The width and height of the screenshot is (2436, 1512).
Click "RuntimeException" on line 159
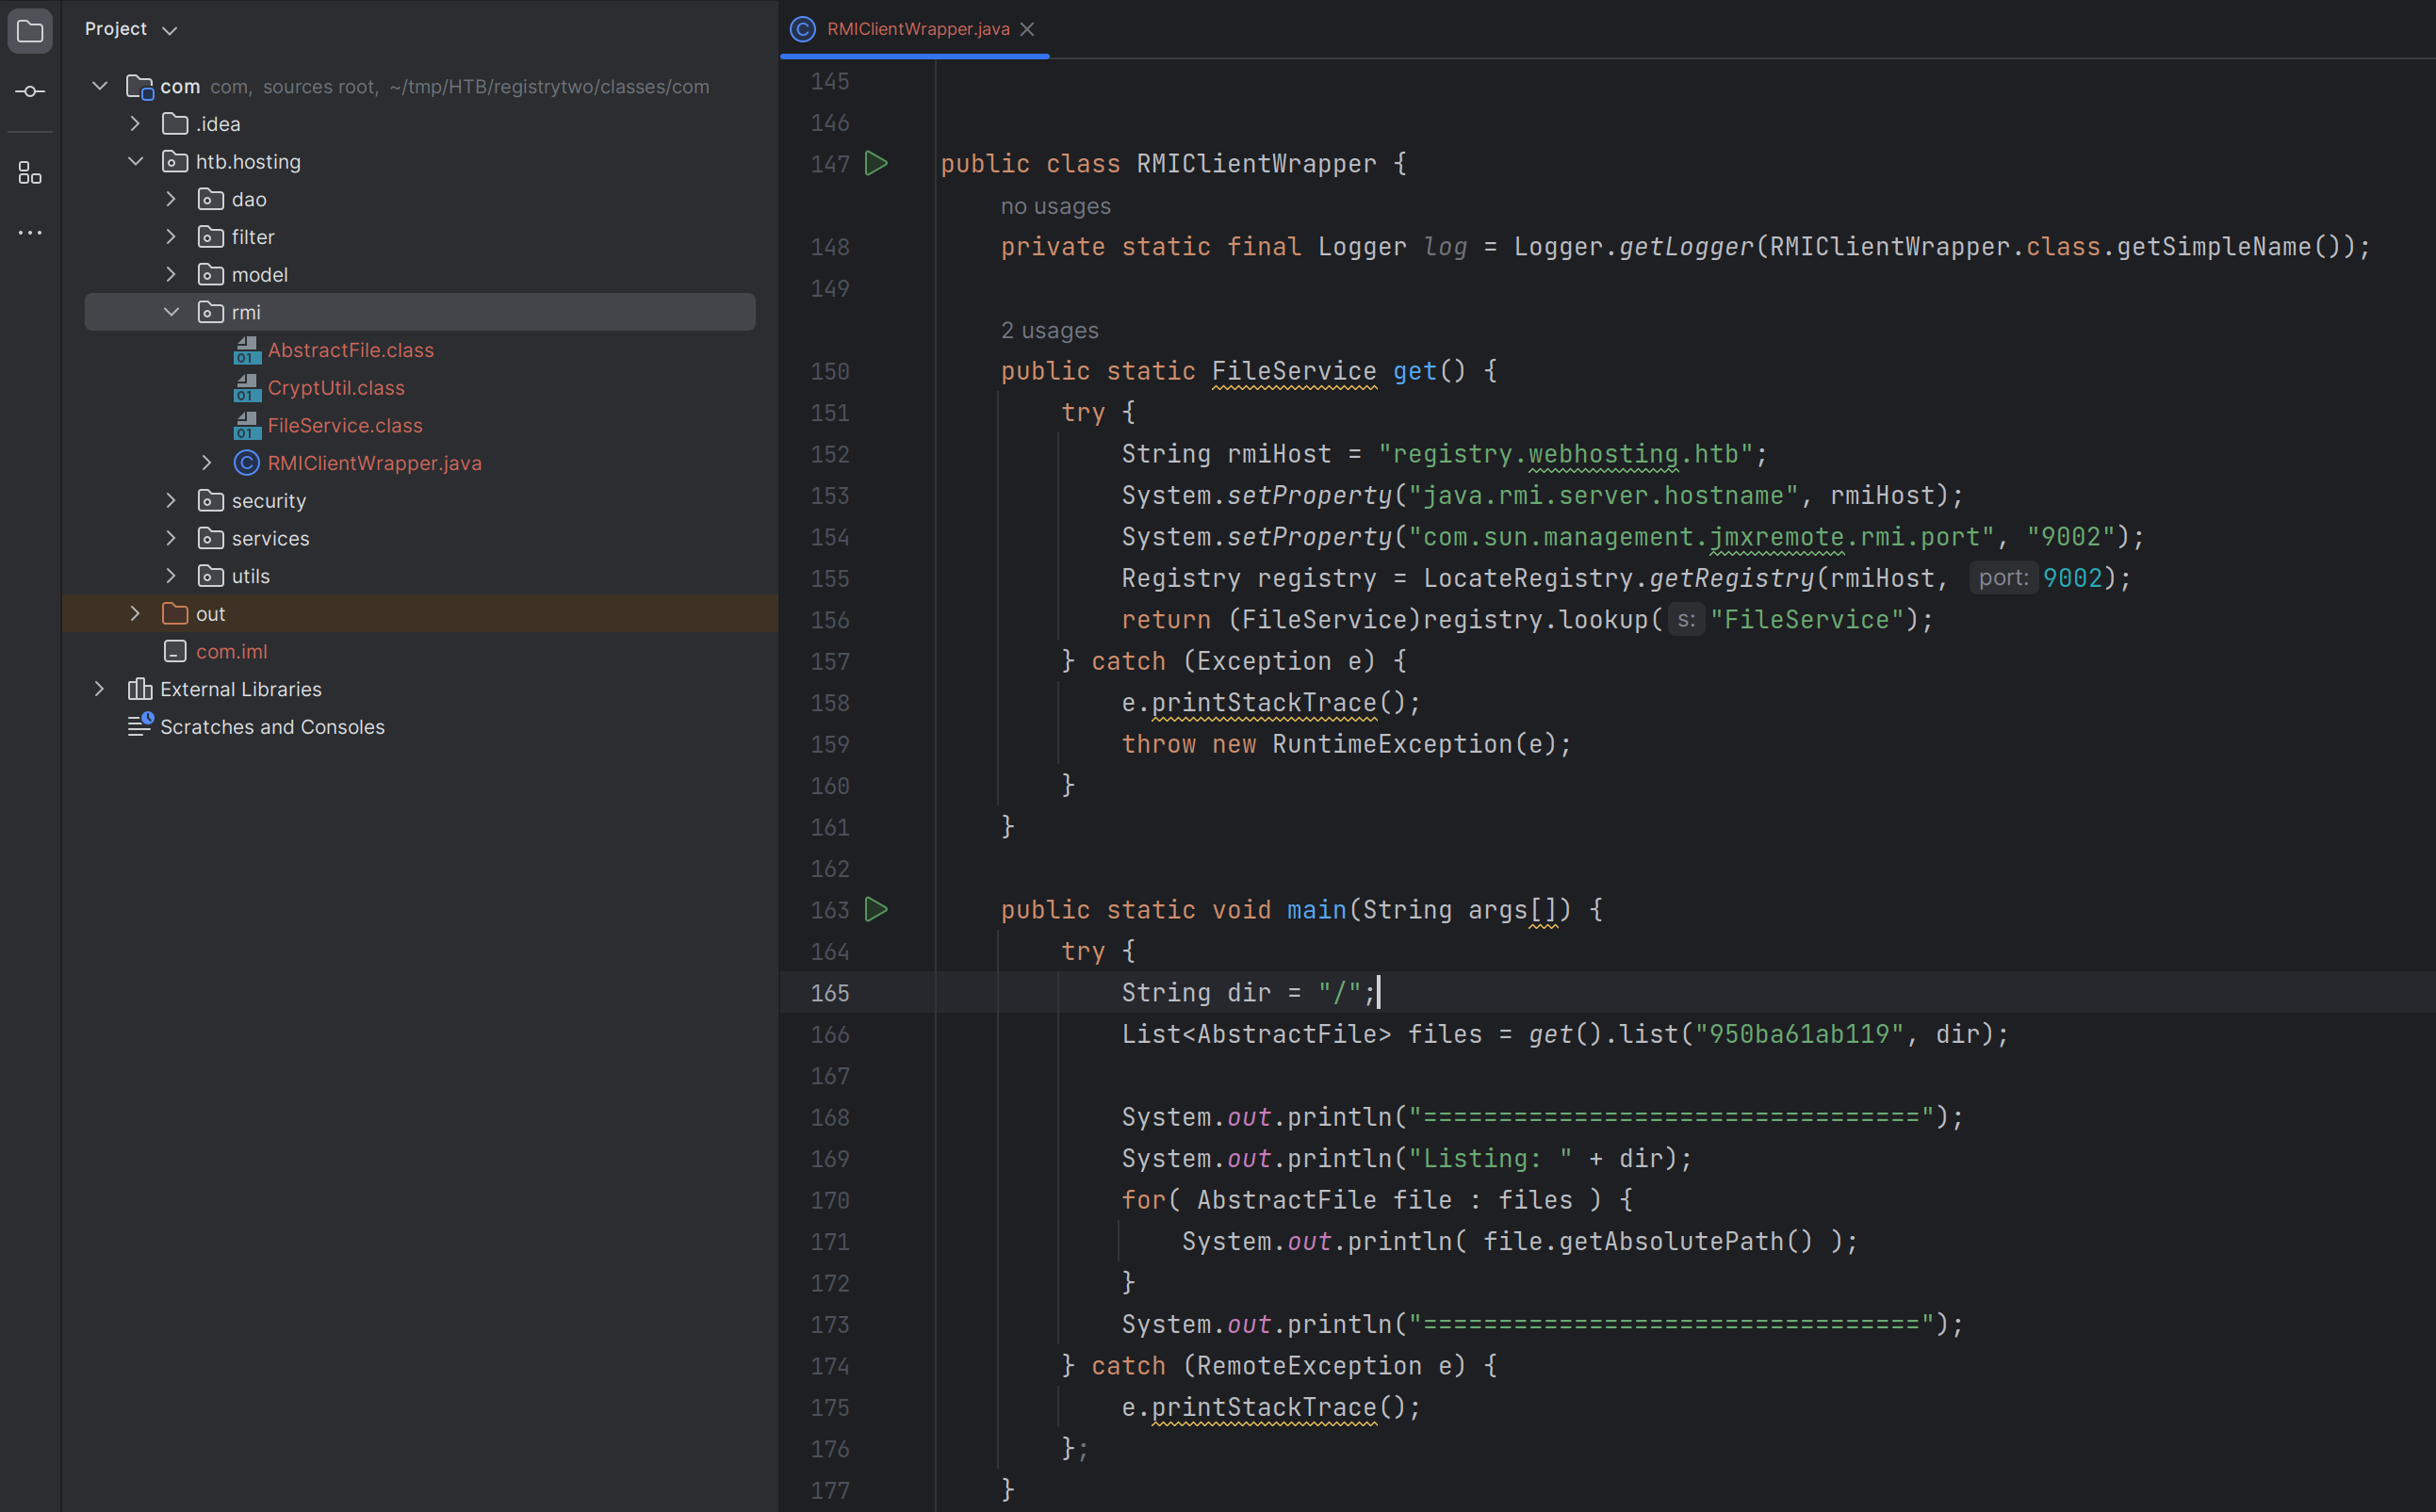click(1392, 744)
